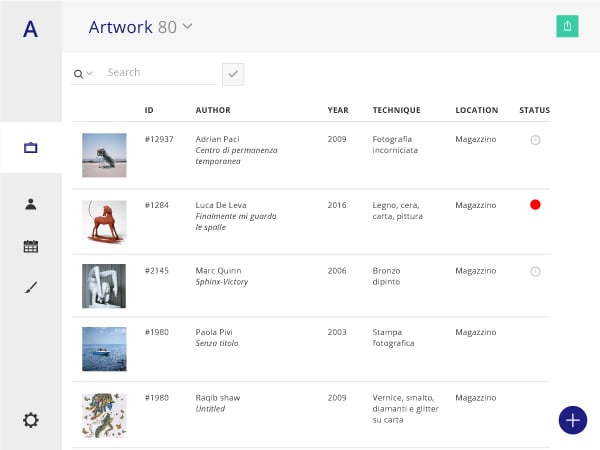Click into the Search input field

pyautogui.click(x=160, y=73)
